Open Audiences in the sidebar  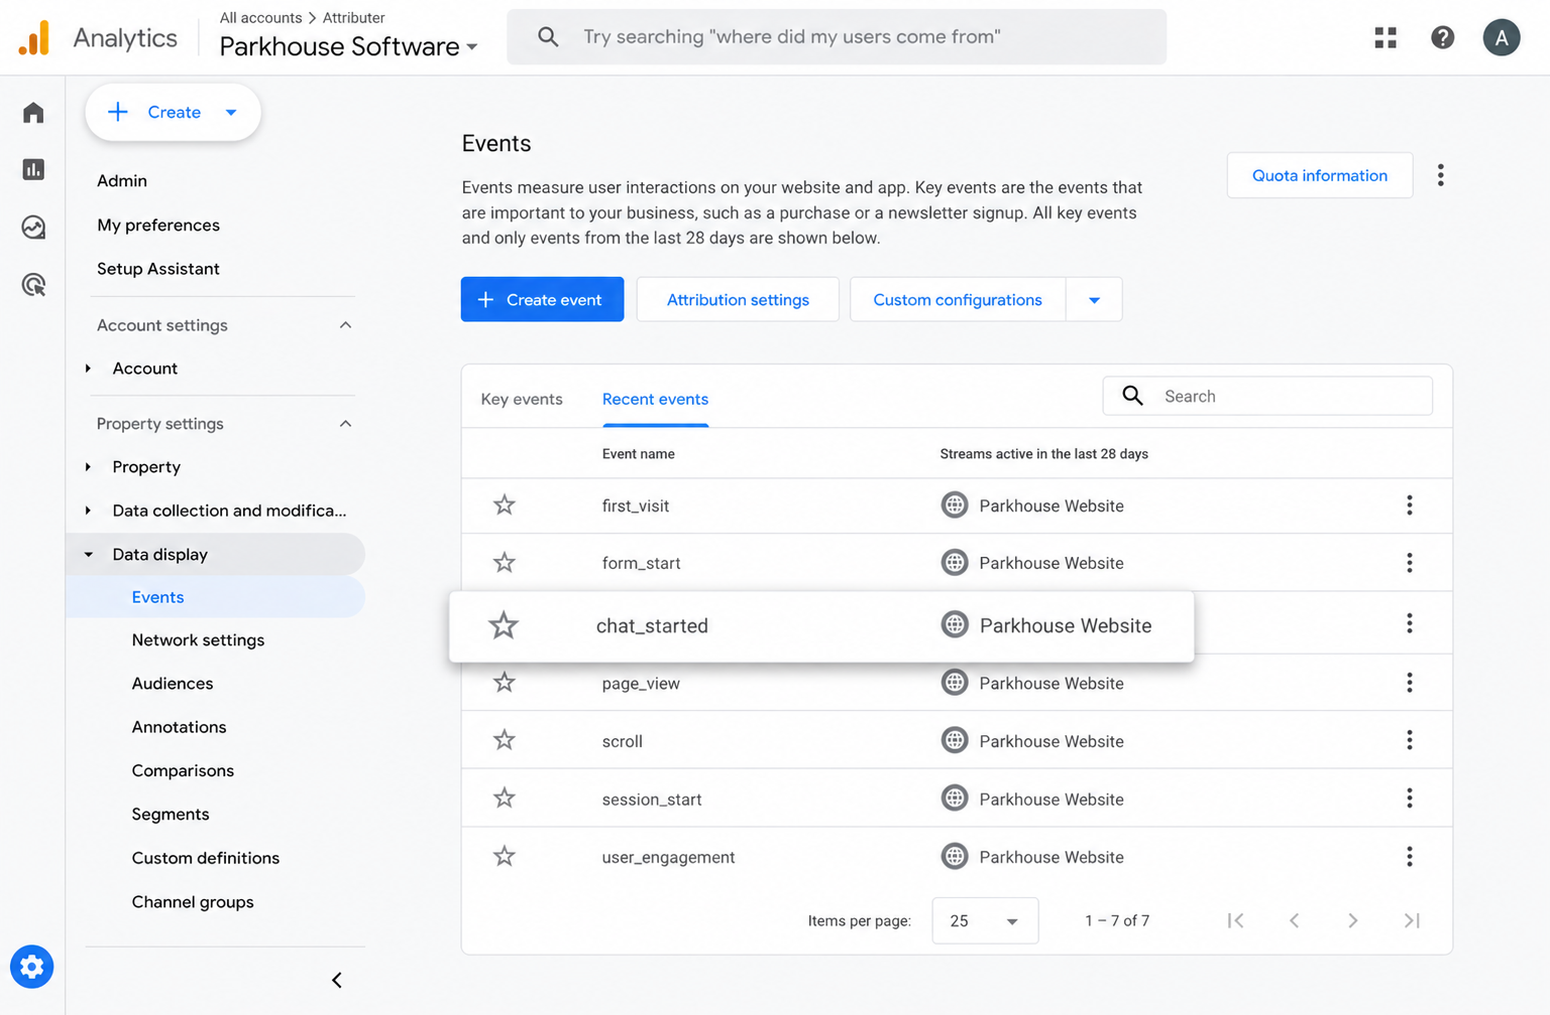(x=172, y=684)
